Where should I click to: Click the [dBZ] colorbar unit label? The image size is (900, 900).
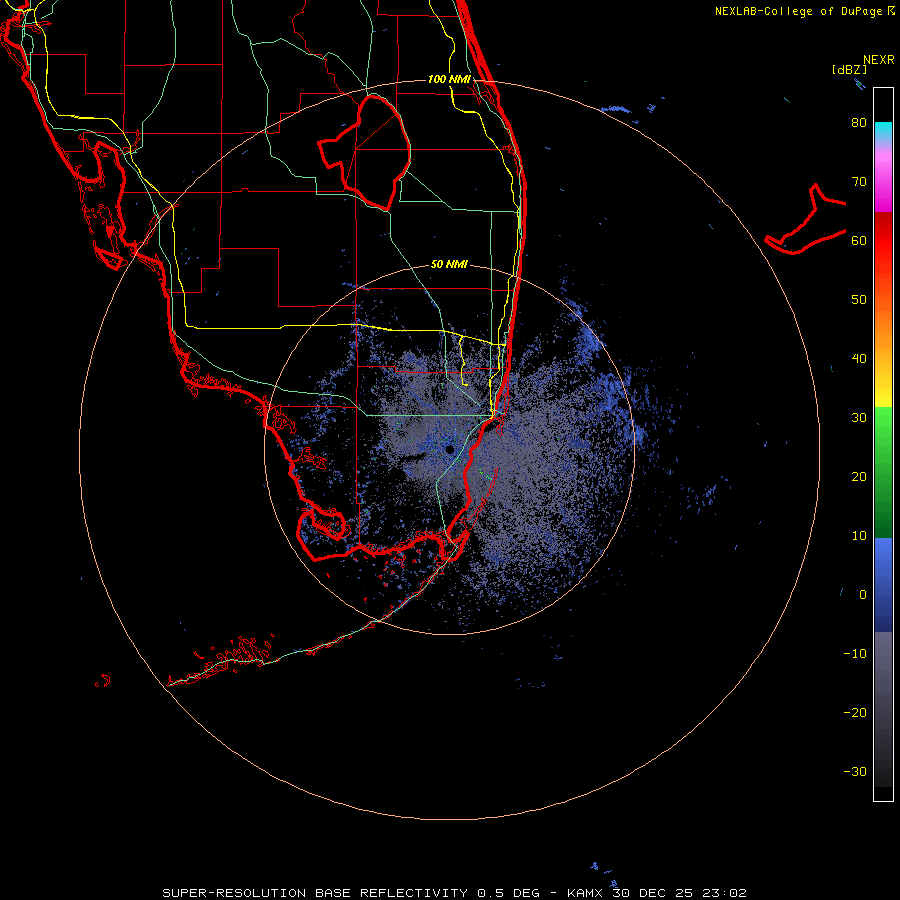(849, 69)
